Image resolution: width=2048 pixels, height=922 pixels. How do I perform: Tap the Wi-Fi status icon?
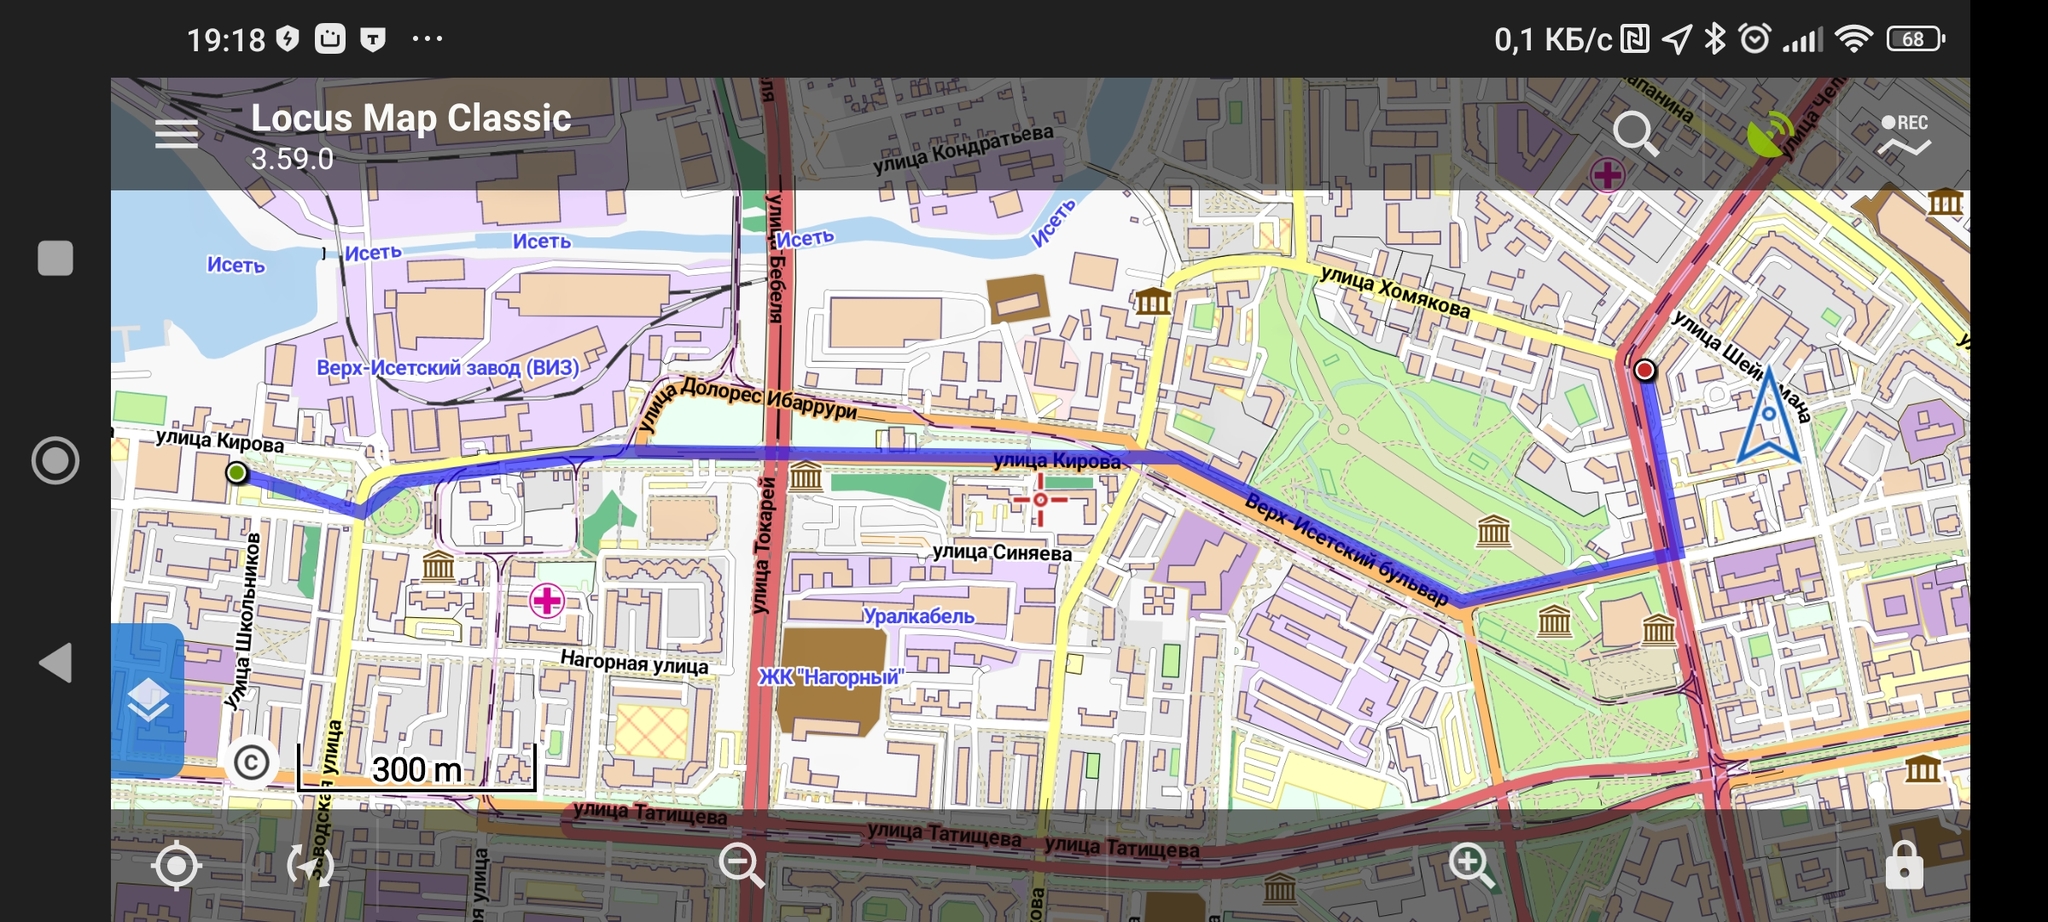tap(1854, 39)
